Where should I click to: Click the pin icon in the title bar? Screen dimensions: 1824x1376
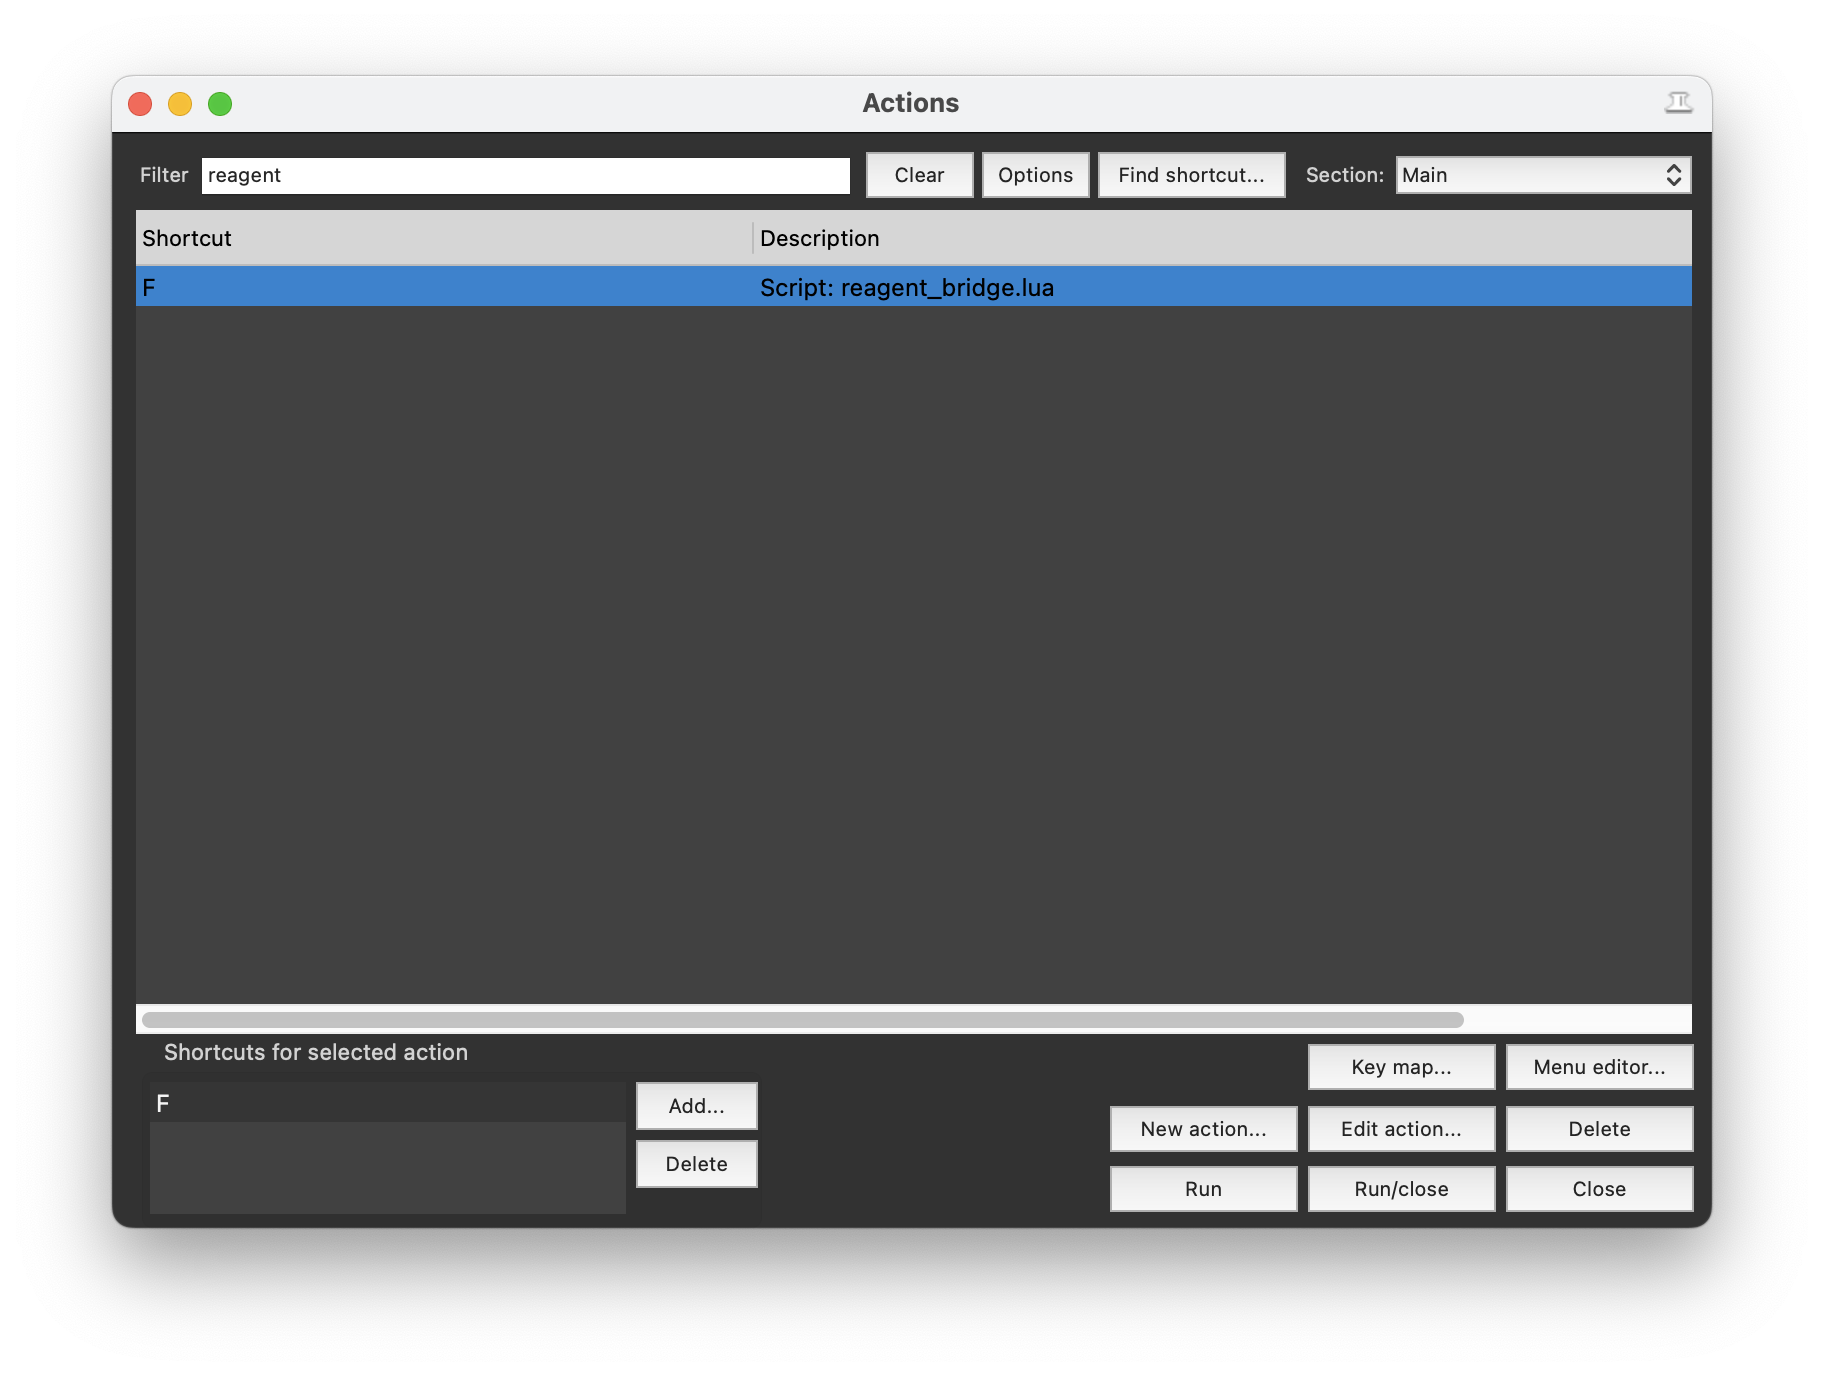point(1680,102)
